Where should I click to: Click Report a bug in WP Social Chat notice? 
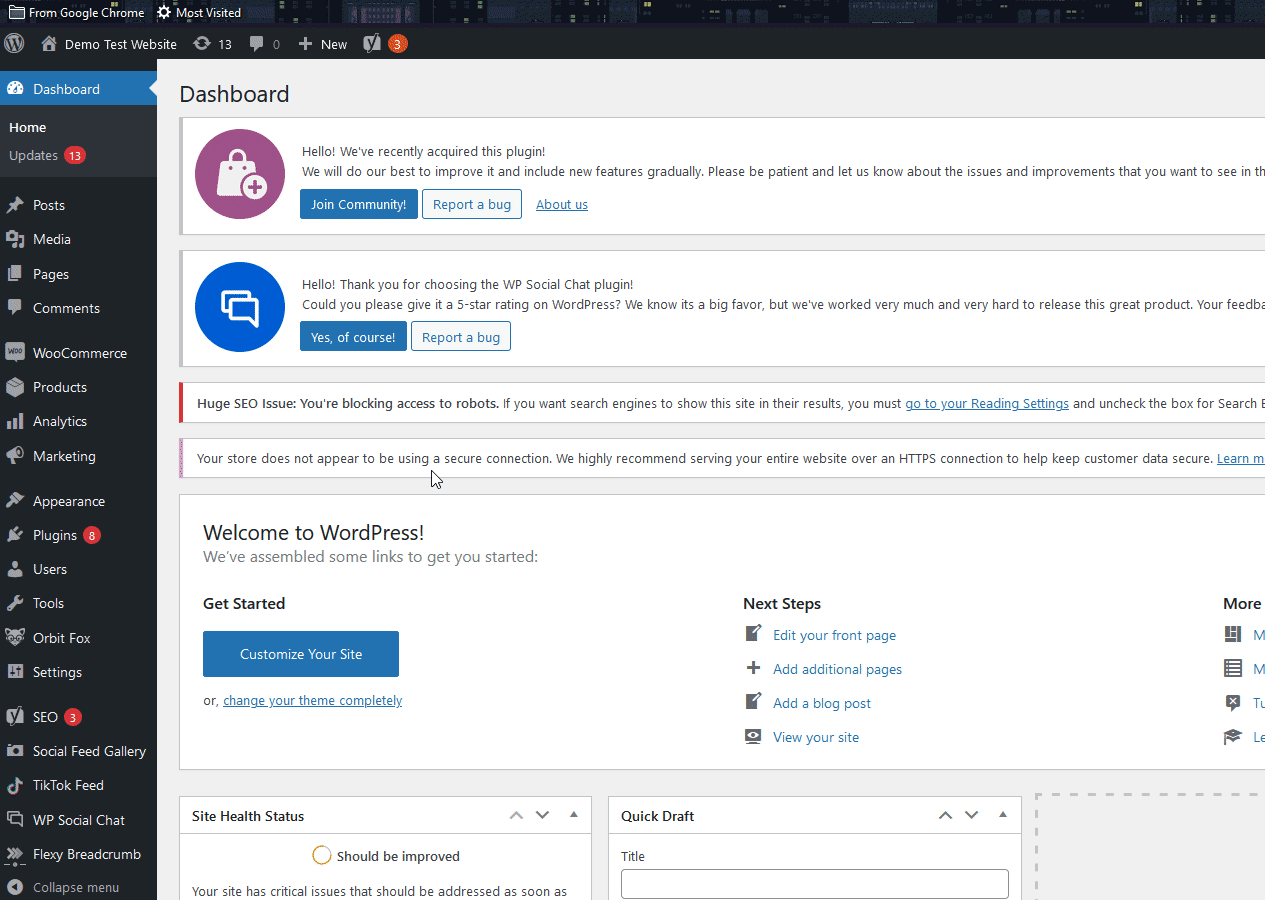(x=461, y=337)
